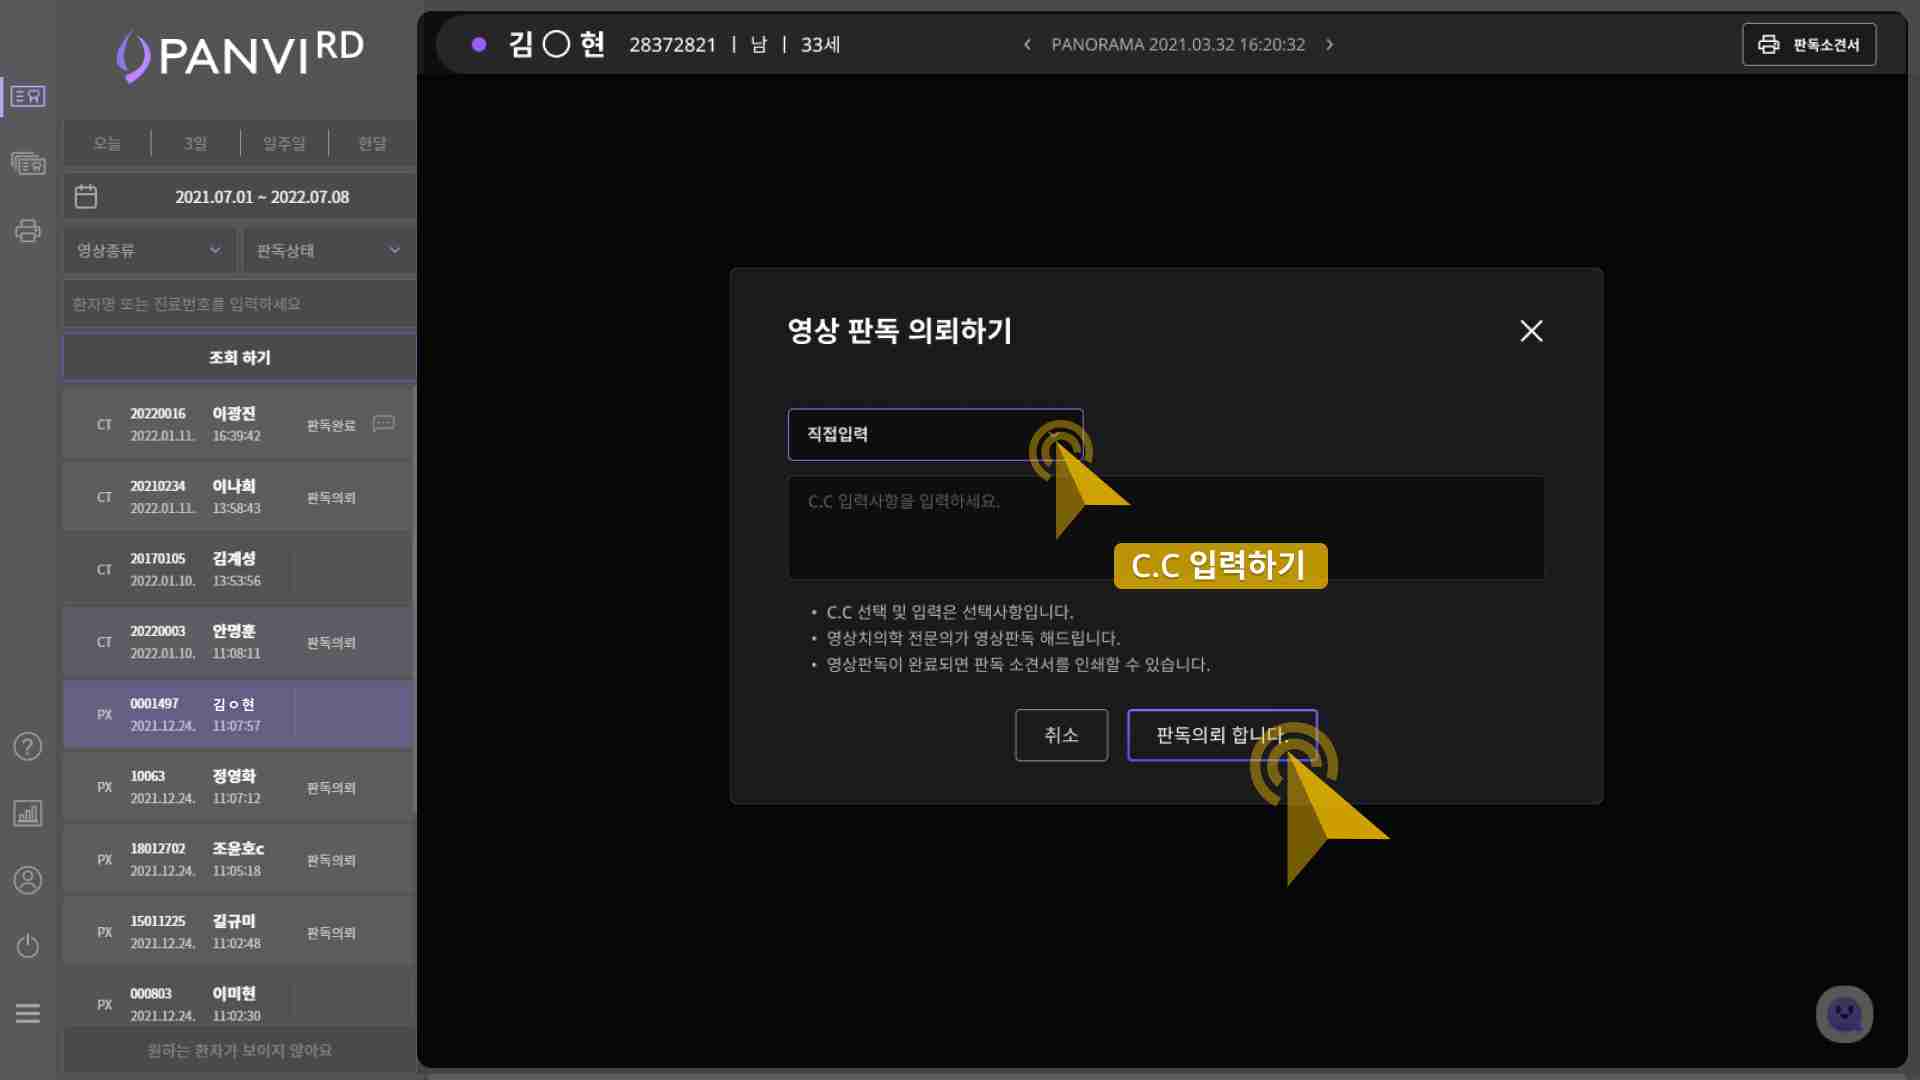The image size is (1920, 1080).
Task: Click the date range 2021.07.01 ~ 2022.07.08
Action: pos(262,197)
